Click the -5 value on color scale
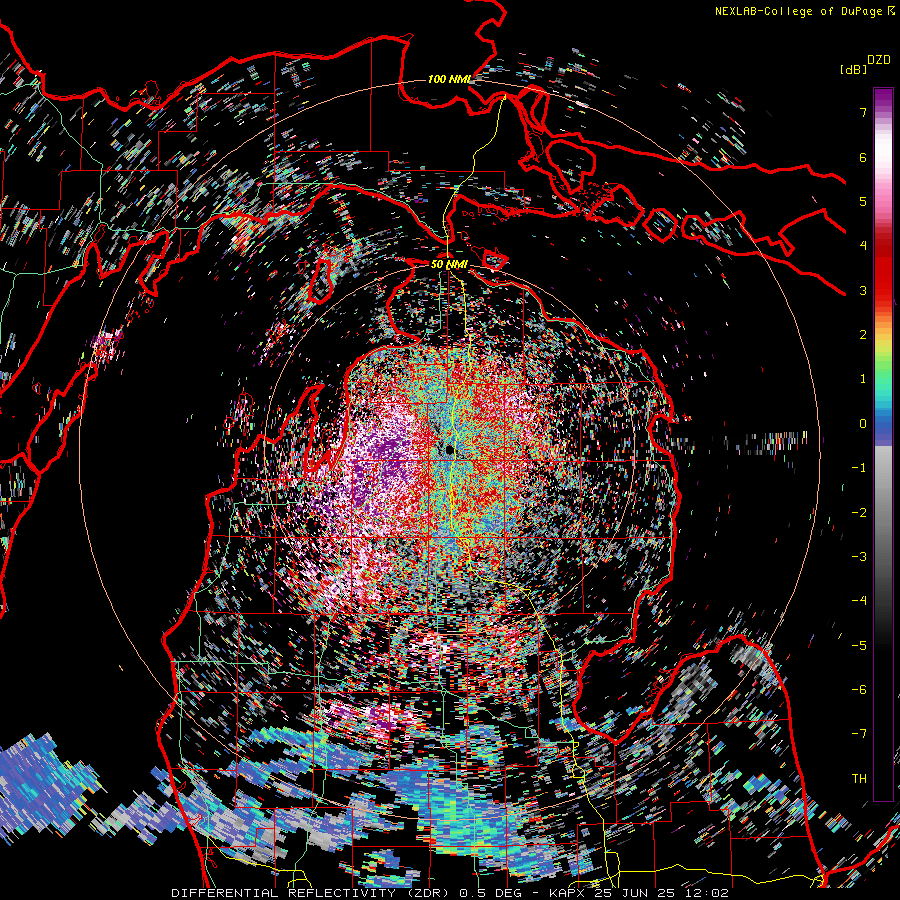The width and height of the screenshot is (900, 900). pos(859,646)
